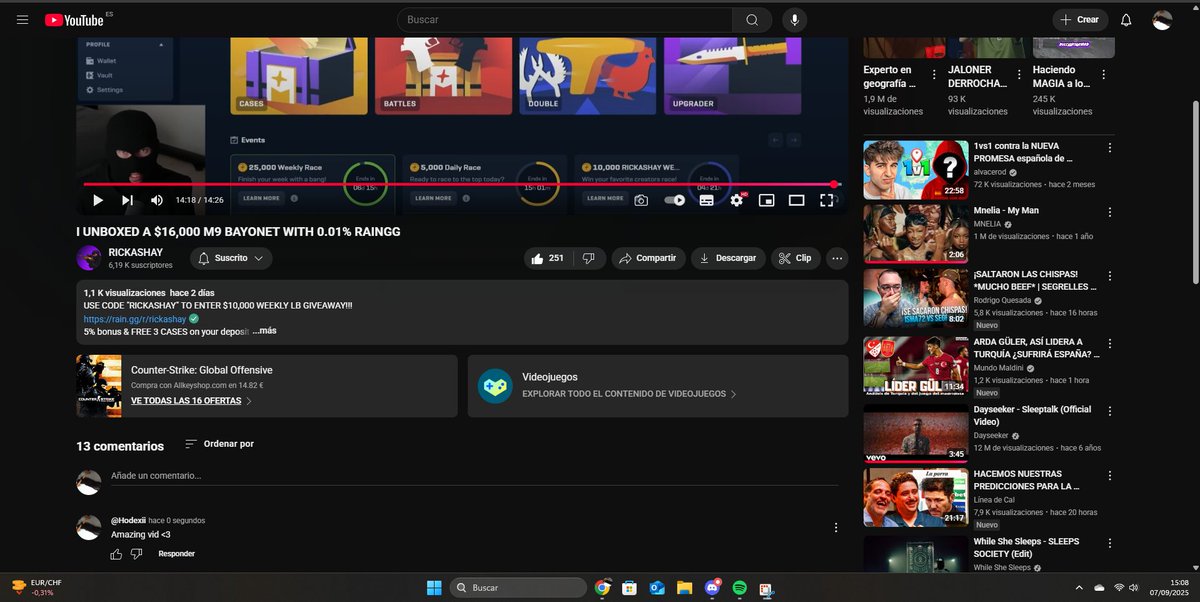Share the video via Compartir
The height and width of the screenshot is (602, 1200).
648,258
